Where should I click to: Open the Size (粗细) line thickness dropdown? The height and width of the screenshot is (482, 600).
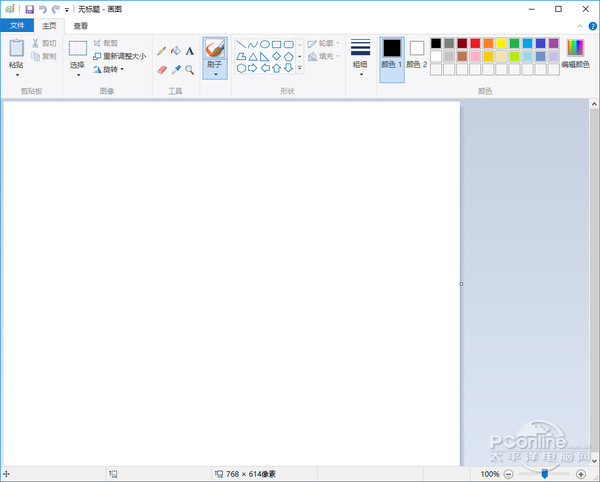coord(360,57)
